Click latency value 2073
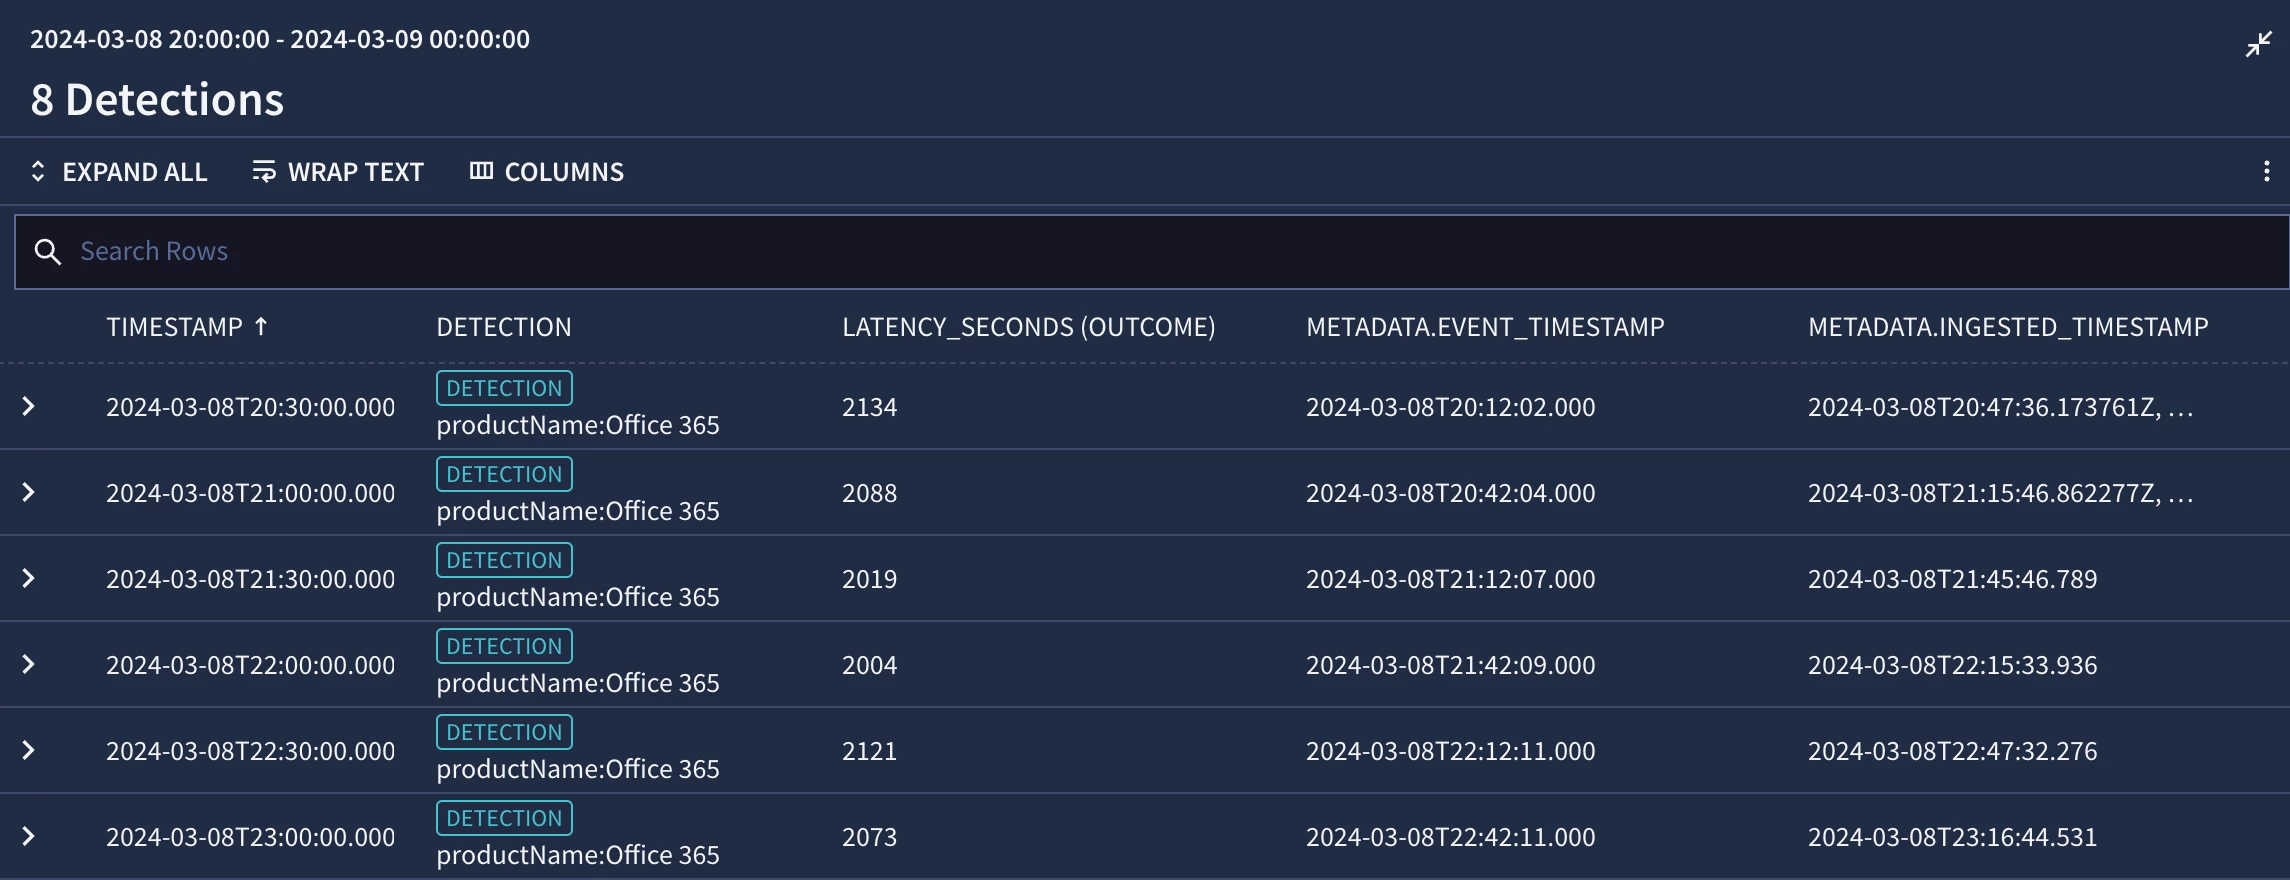The width and height of the screenshot is (2290, 880). coord(869,837)
